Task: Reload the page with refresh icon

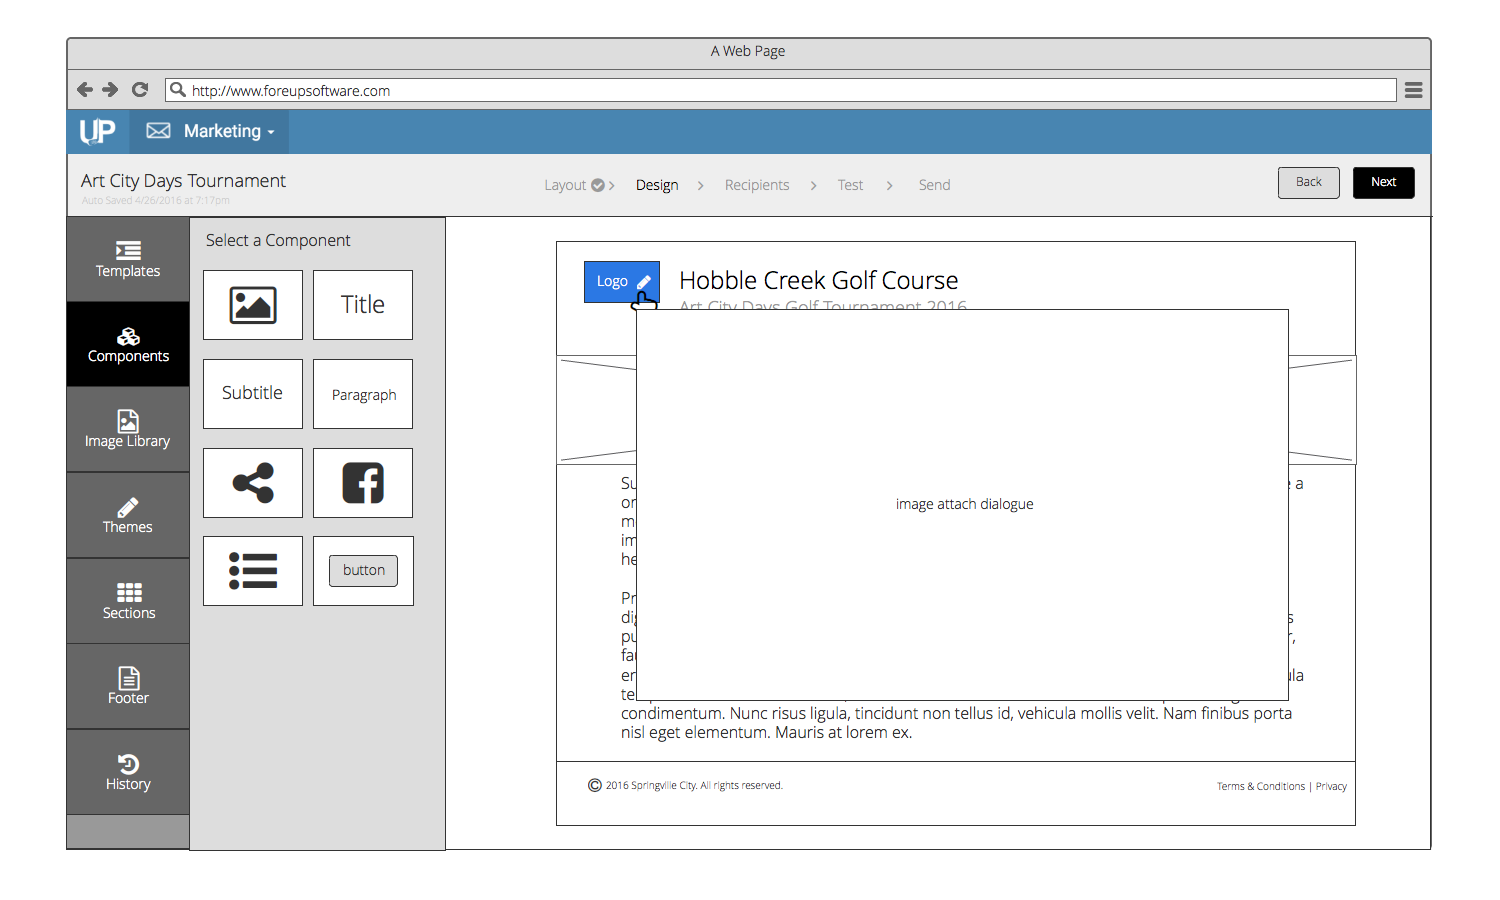Action: [x=140, y=90]
